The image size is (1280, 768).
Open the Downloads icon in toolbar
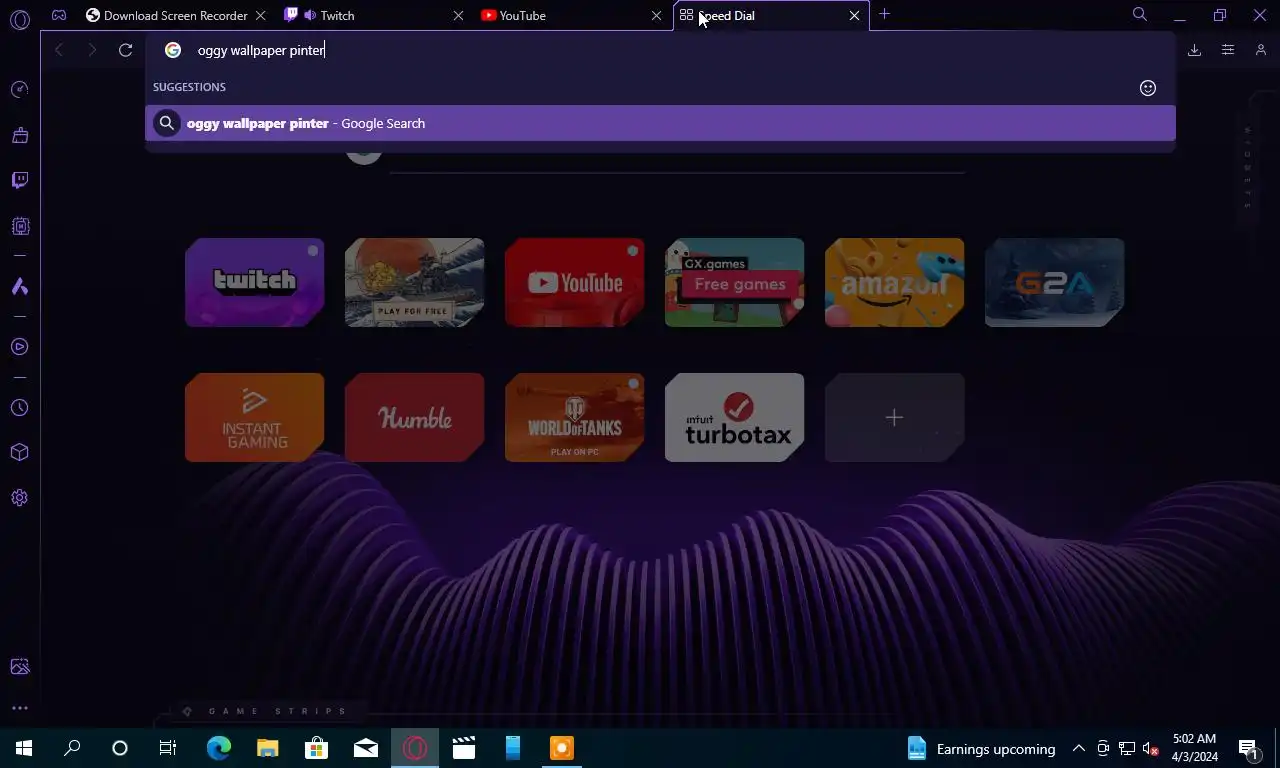click(1194, 50)
